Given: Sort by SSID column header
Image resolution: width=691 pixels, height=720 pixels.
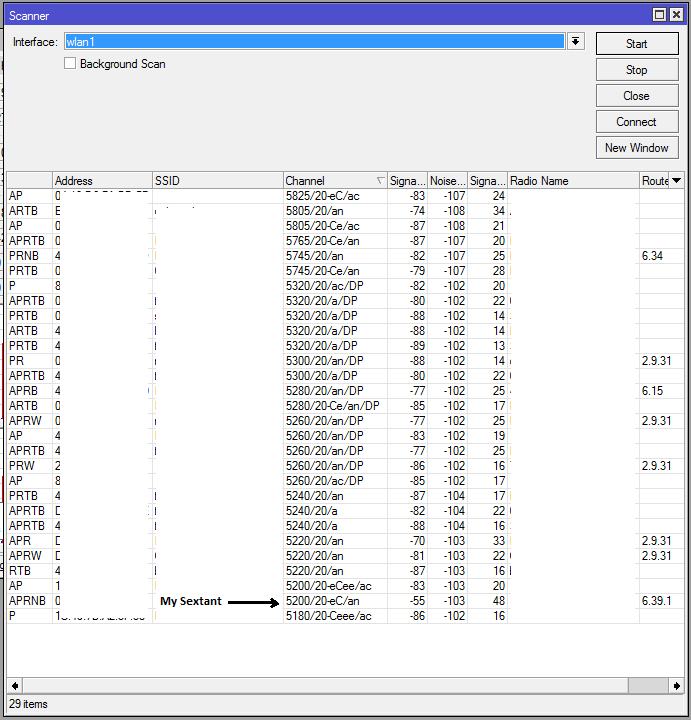Looking at the screenshot, I should coord(218,181).
